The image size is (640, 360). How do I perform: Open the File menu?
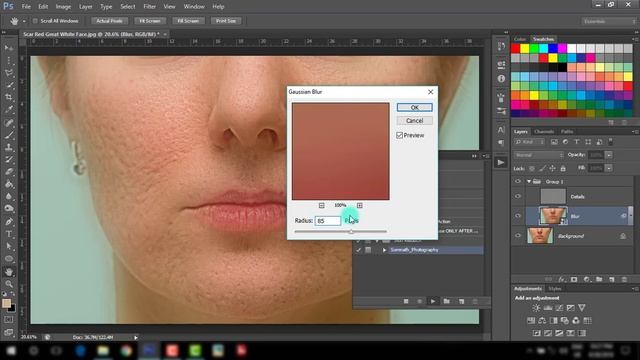26,7
